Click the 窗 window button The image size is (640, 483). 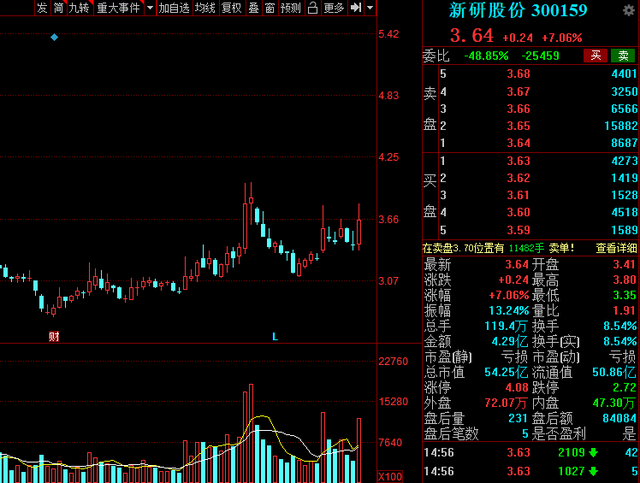tap(270, 8)
